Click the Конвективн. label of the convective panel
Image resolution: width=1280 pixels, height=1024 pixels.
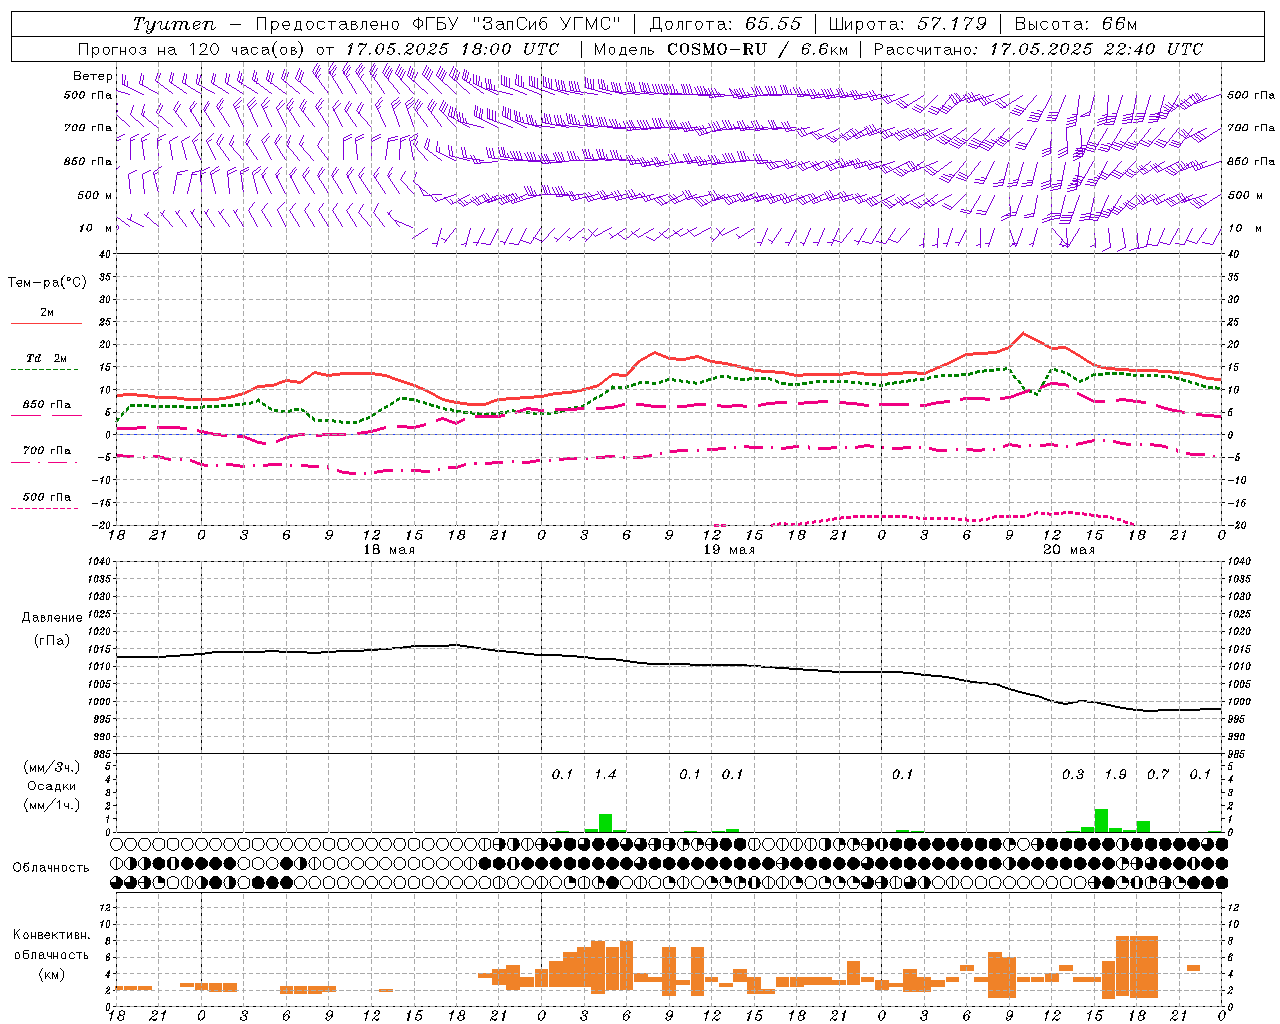pyautogui.click(x=51, y=935)
